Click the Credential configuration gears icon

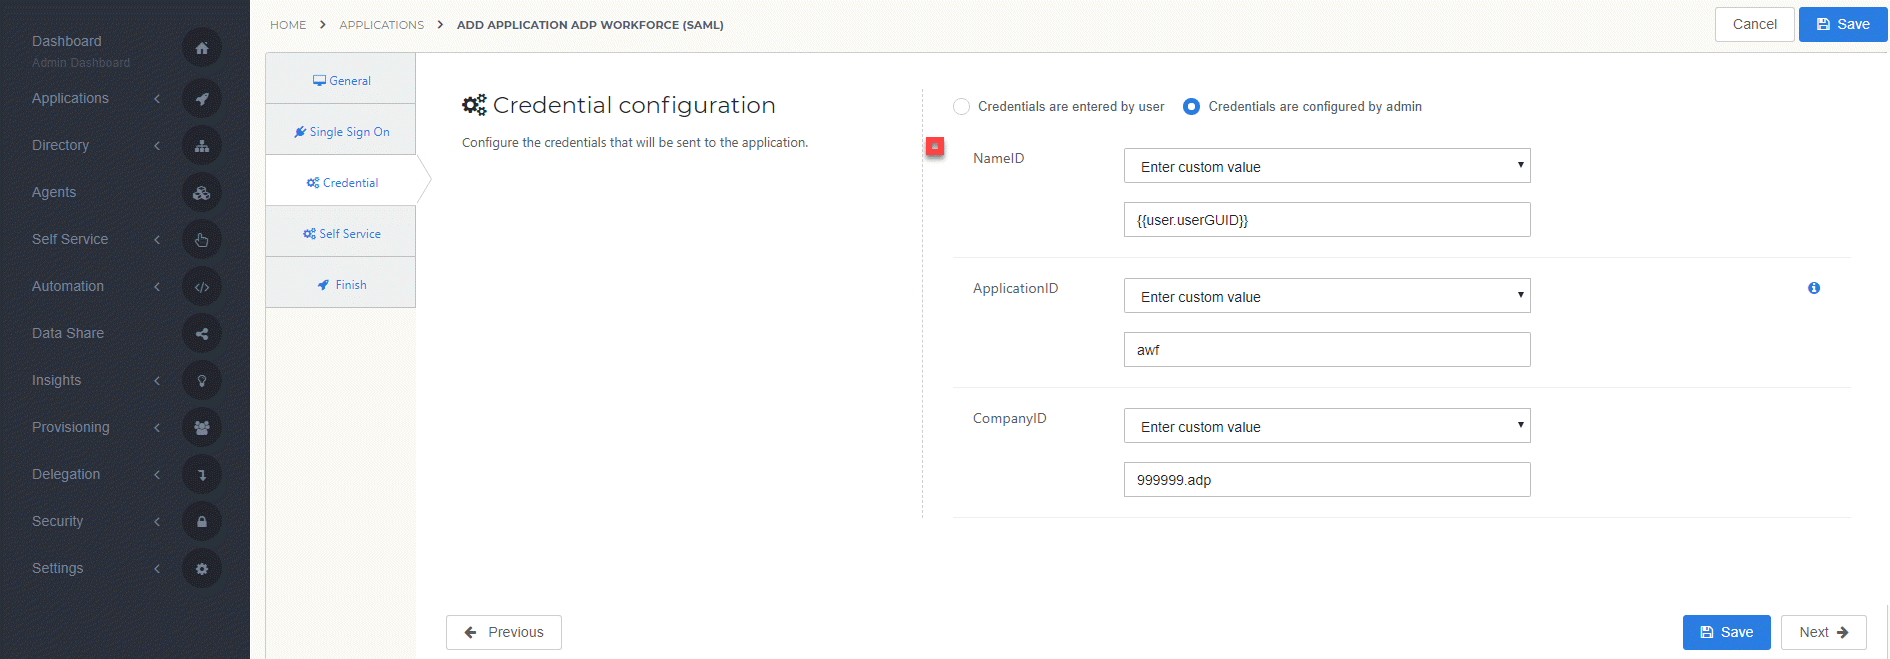click(x=474, y=105)
